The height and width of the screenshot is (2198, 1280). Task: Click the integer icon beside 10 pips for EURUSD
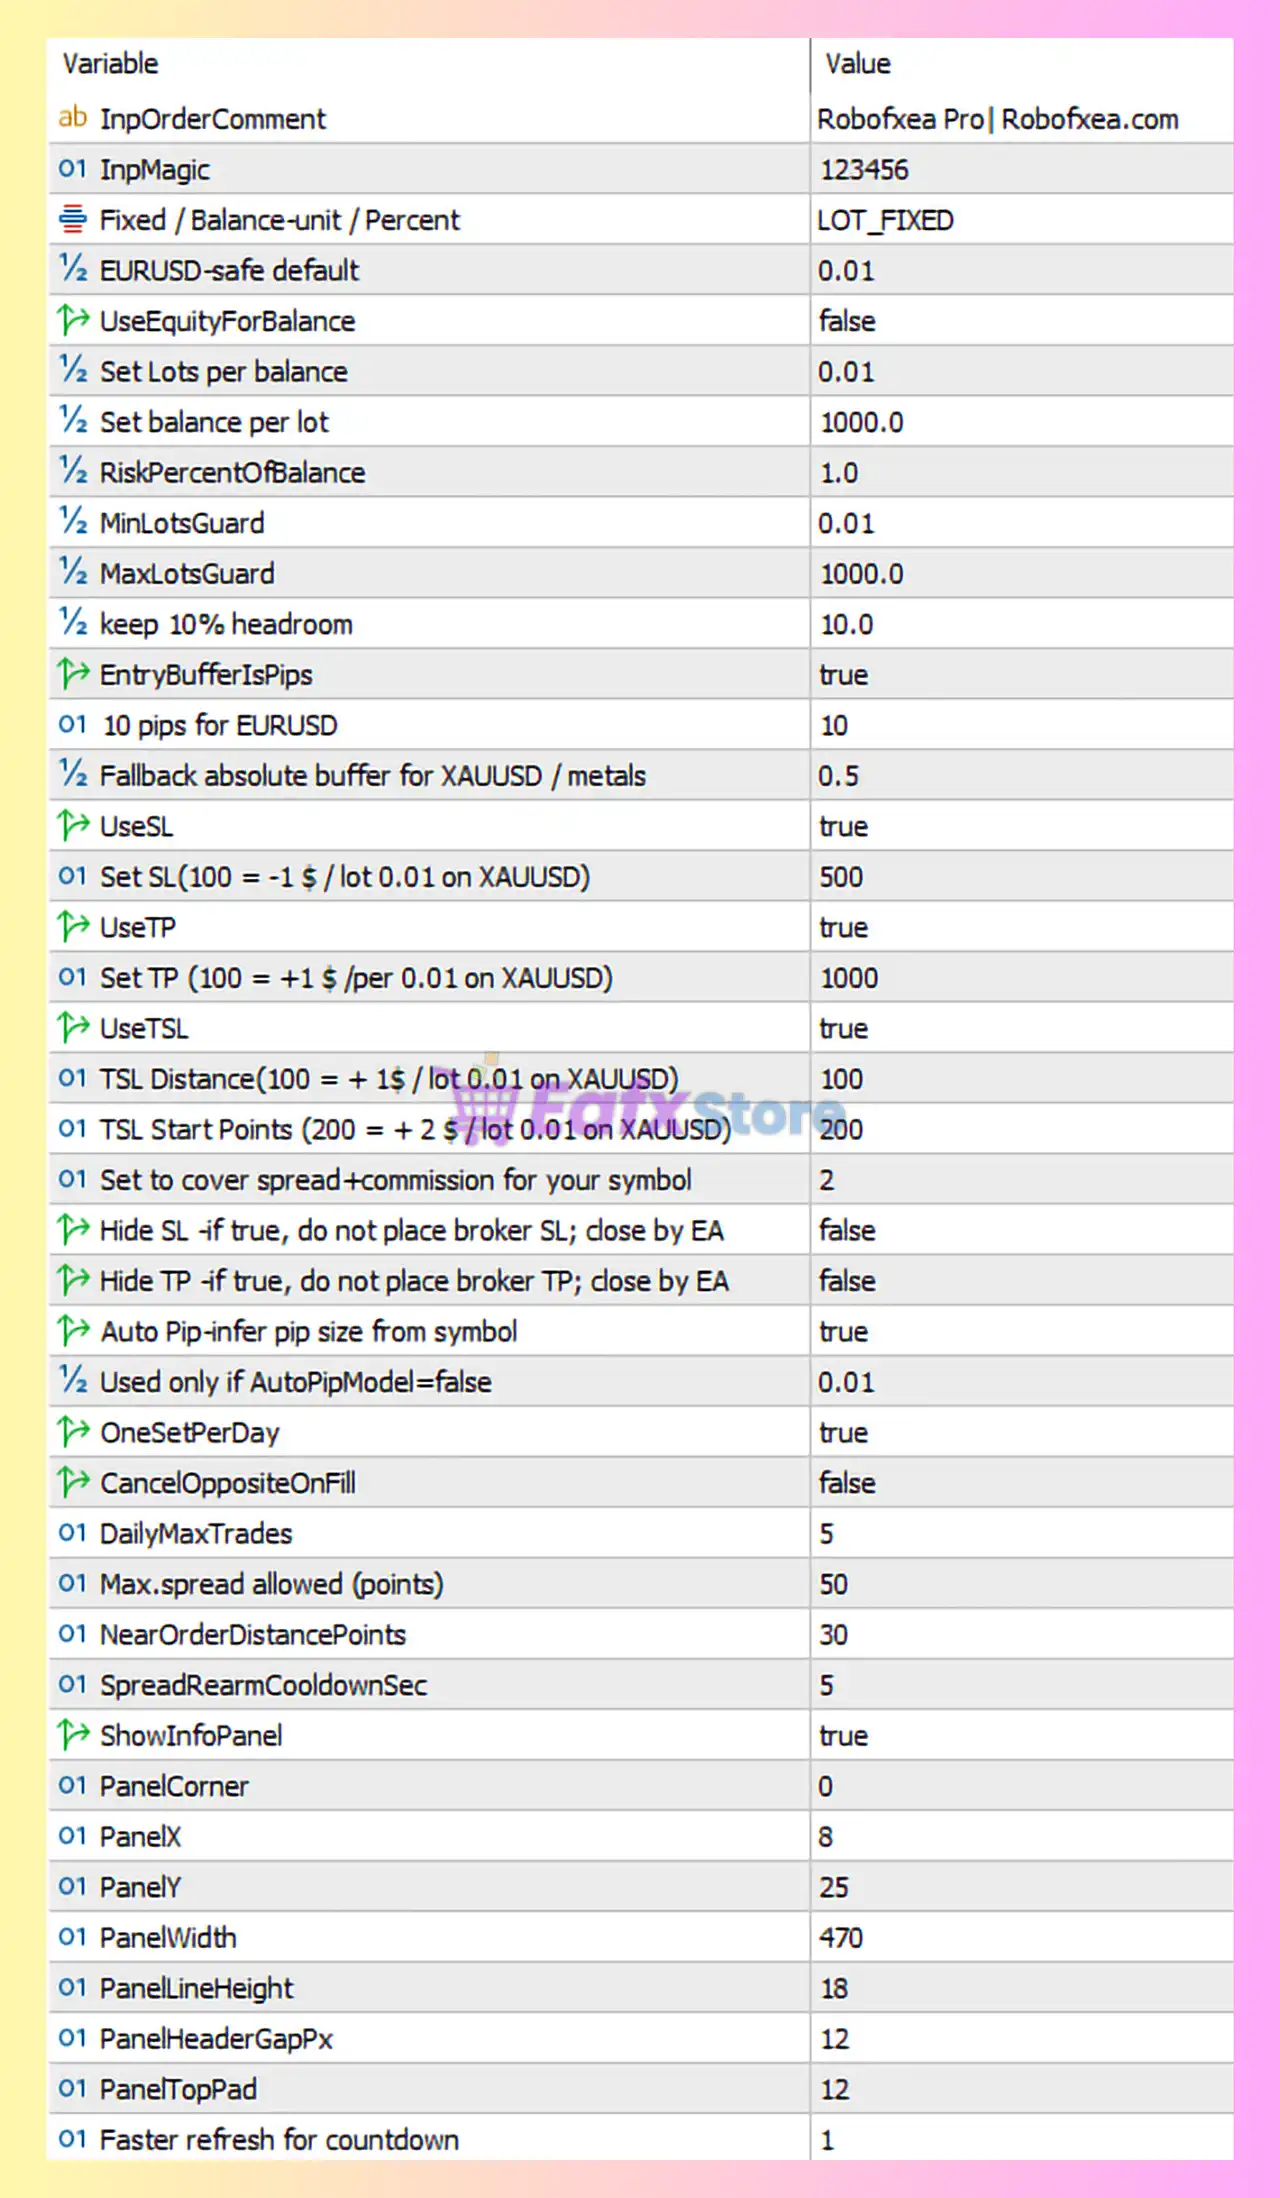point(72,724)
